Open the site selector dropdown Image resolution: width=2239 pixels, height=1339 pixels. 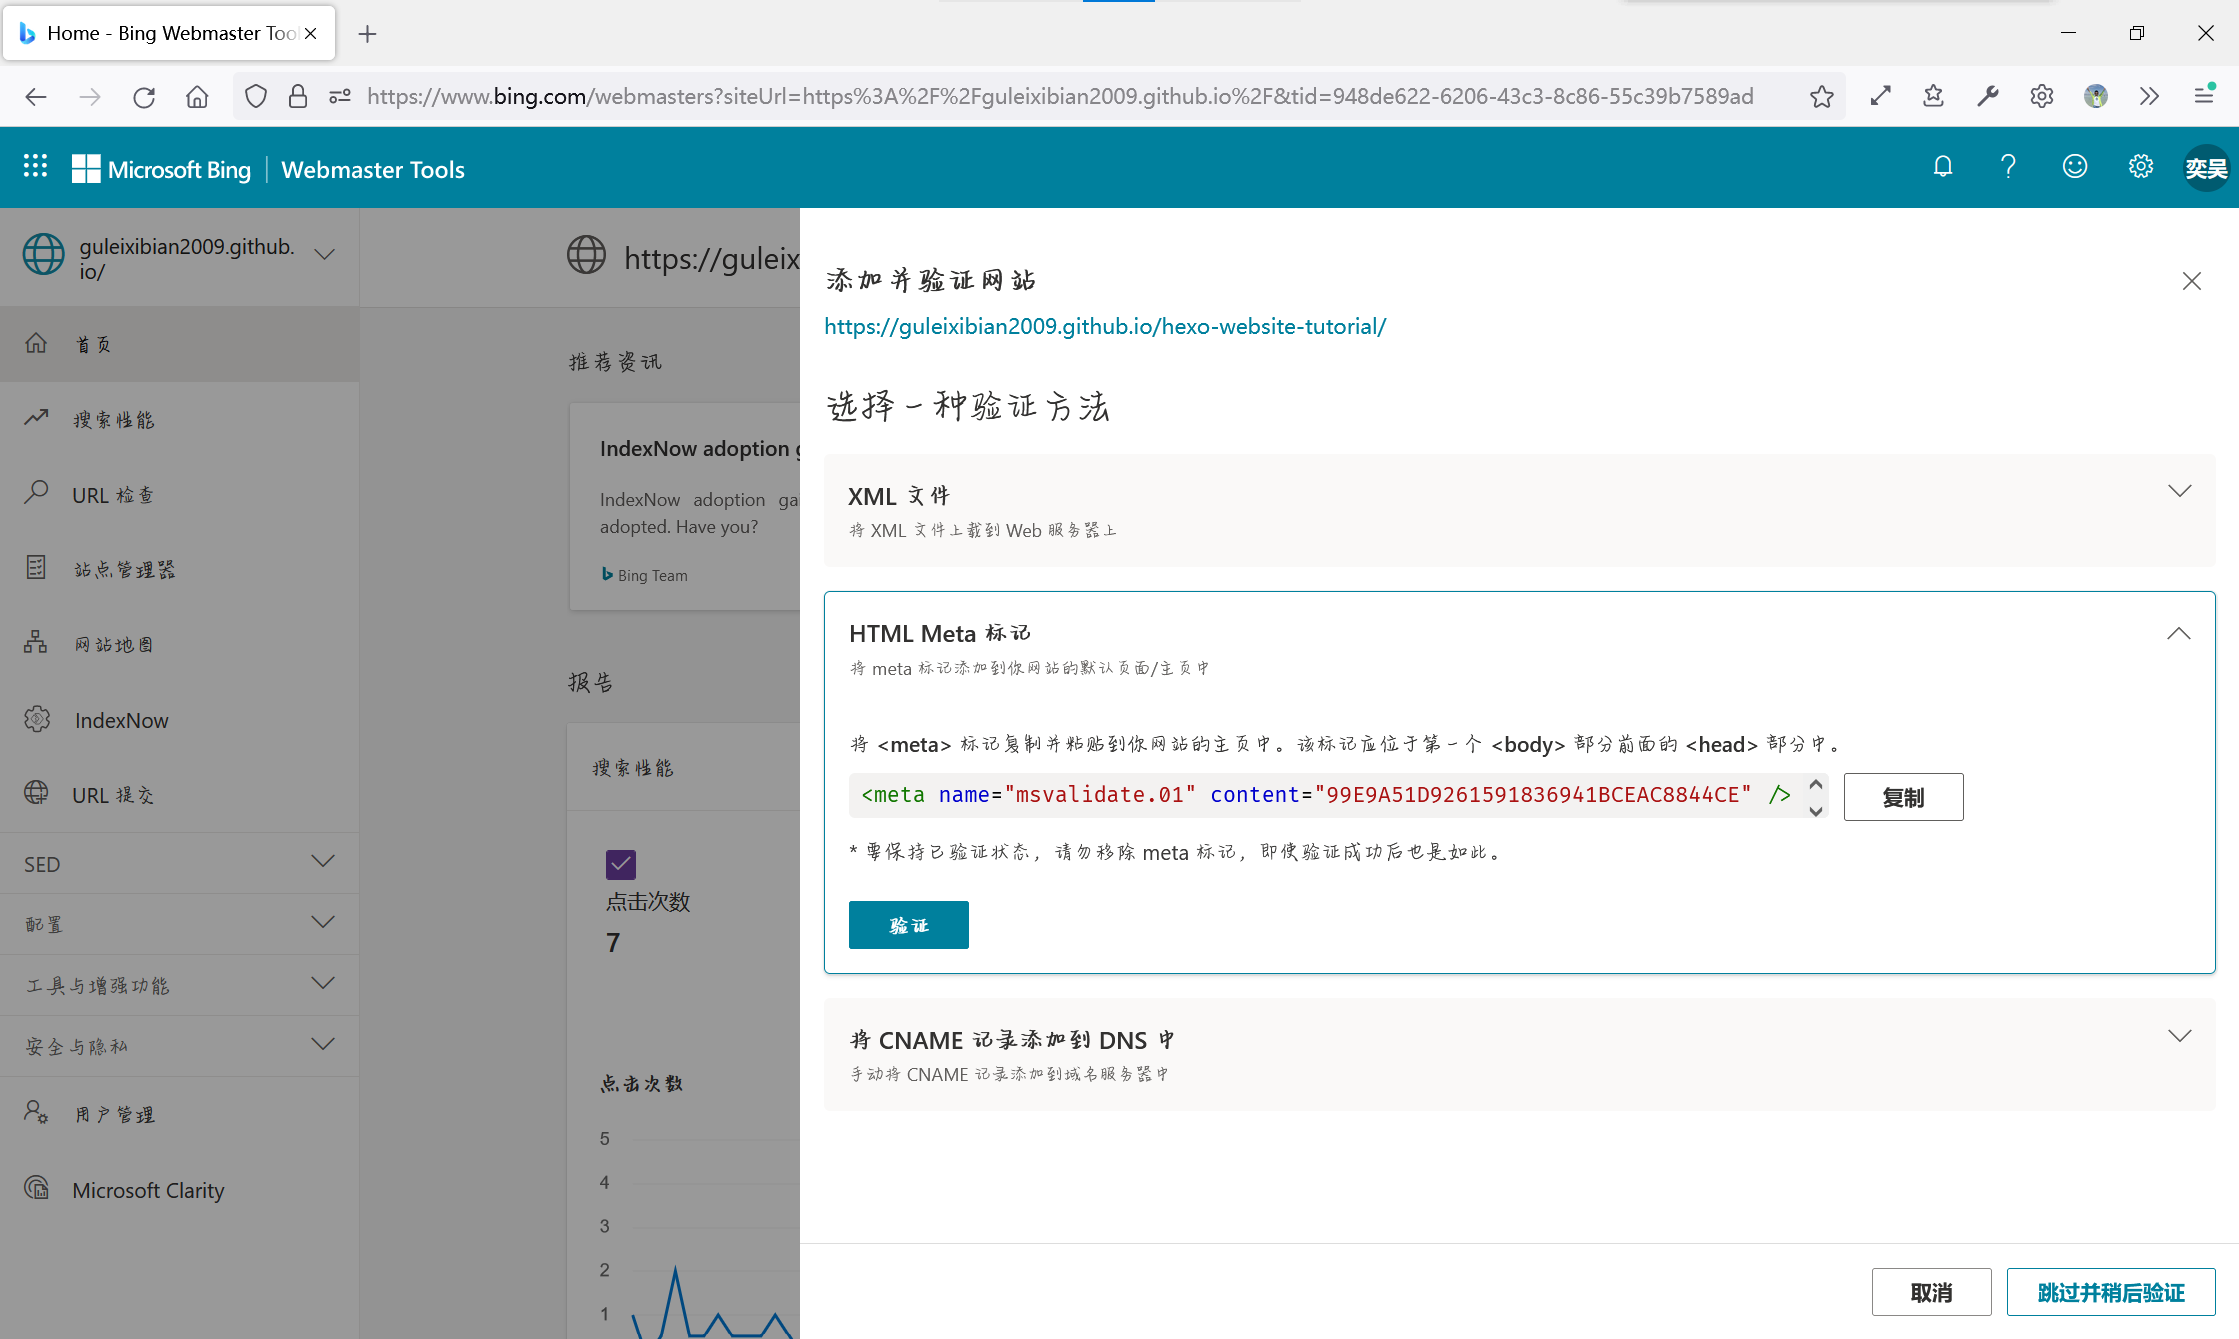coord(324,254)
